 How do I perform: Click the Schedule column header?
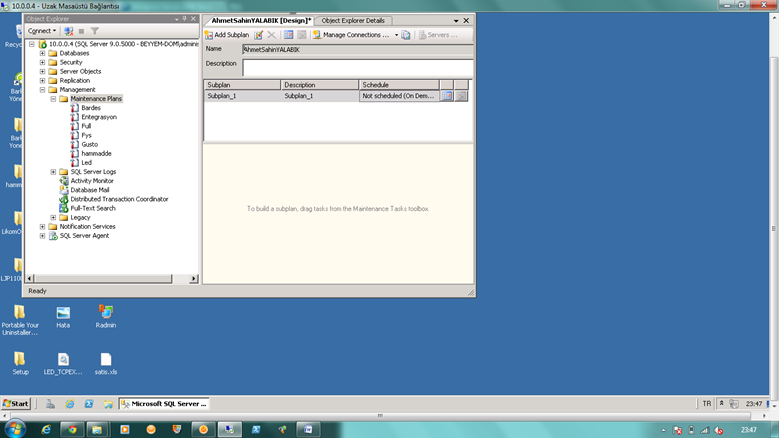tap(399, 85)
